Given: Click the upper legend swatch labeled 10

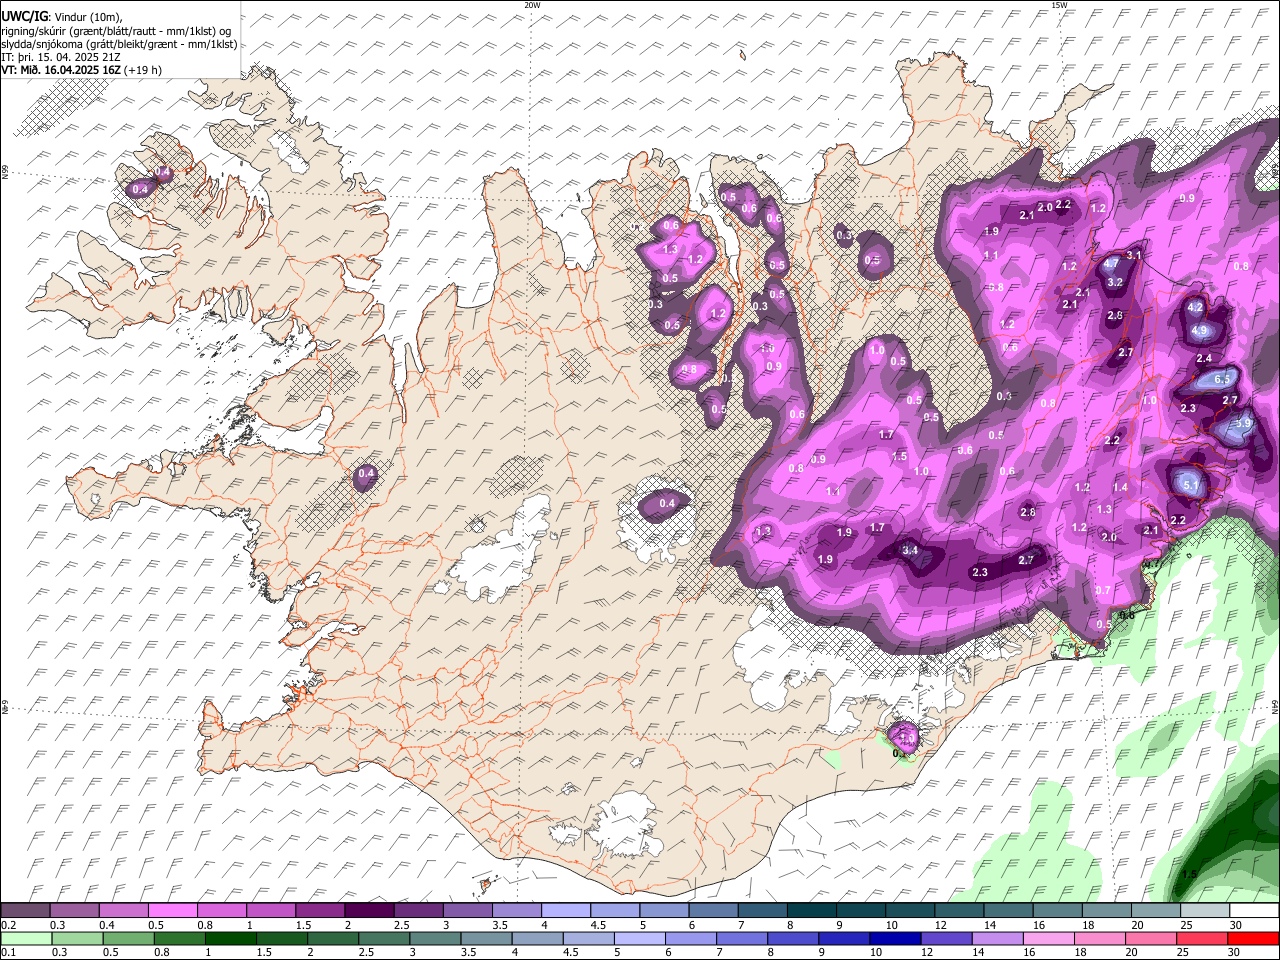Looking at the screenshot, I should [909, 910].
